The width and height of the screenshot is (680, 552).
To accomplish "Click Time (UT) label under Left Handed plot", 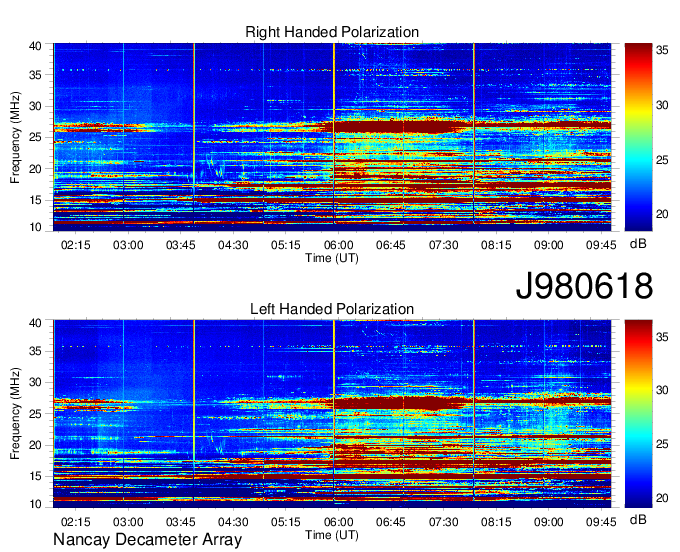I will pos(332,535).
